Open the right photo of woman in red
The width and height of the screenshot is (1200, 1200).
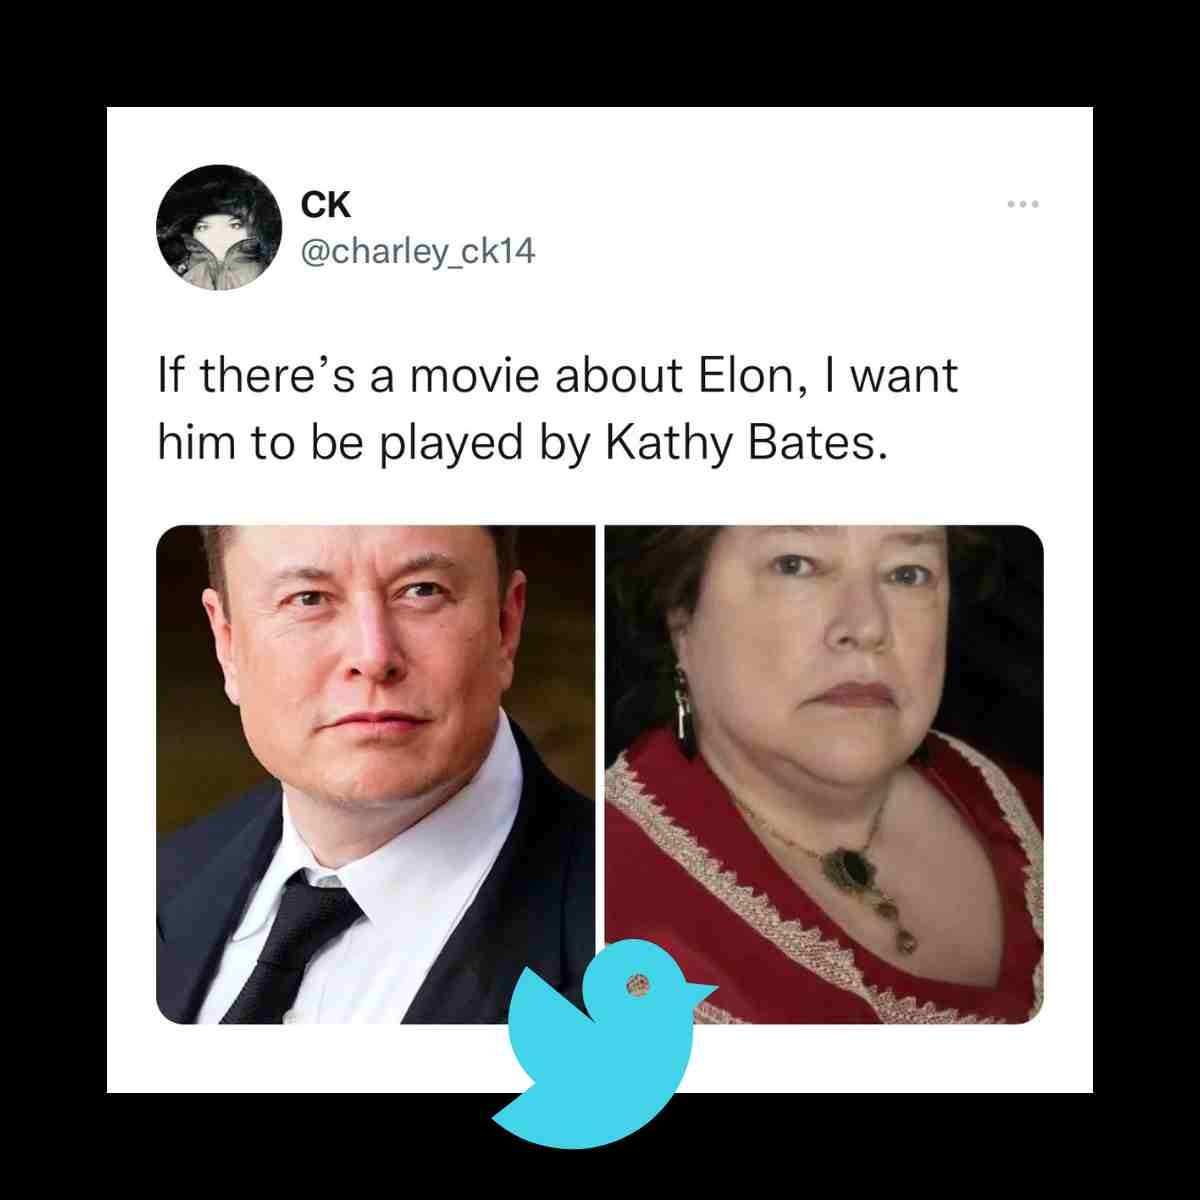coord(824,774)
